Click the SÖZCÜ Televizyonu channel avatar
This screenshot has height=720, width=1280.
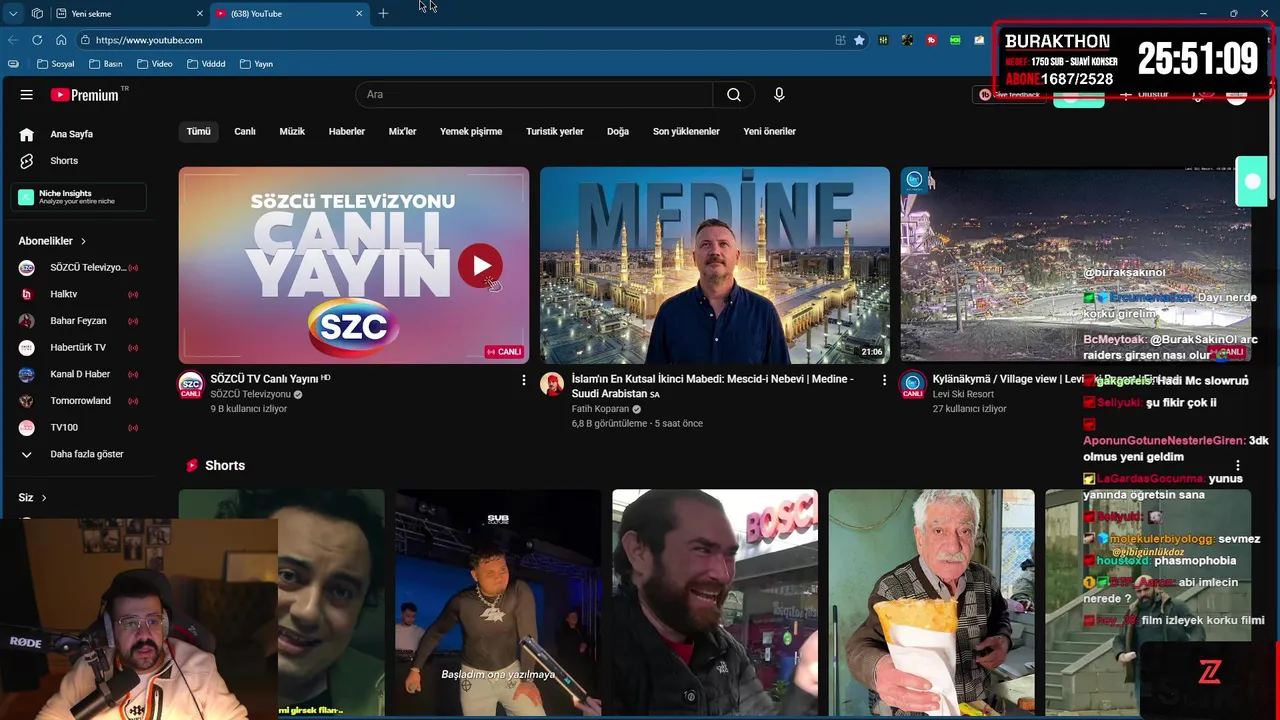point(190,384)
